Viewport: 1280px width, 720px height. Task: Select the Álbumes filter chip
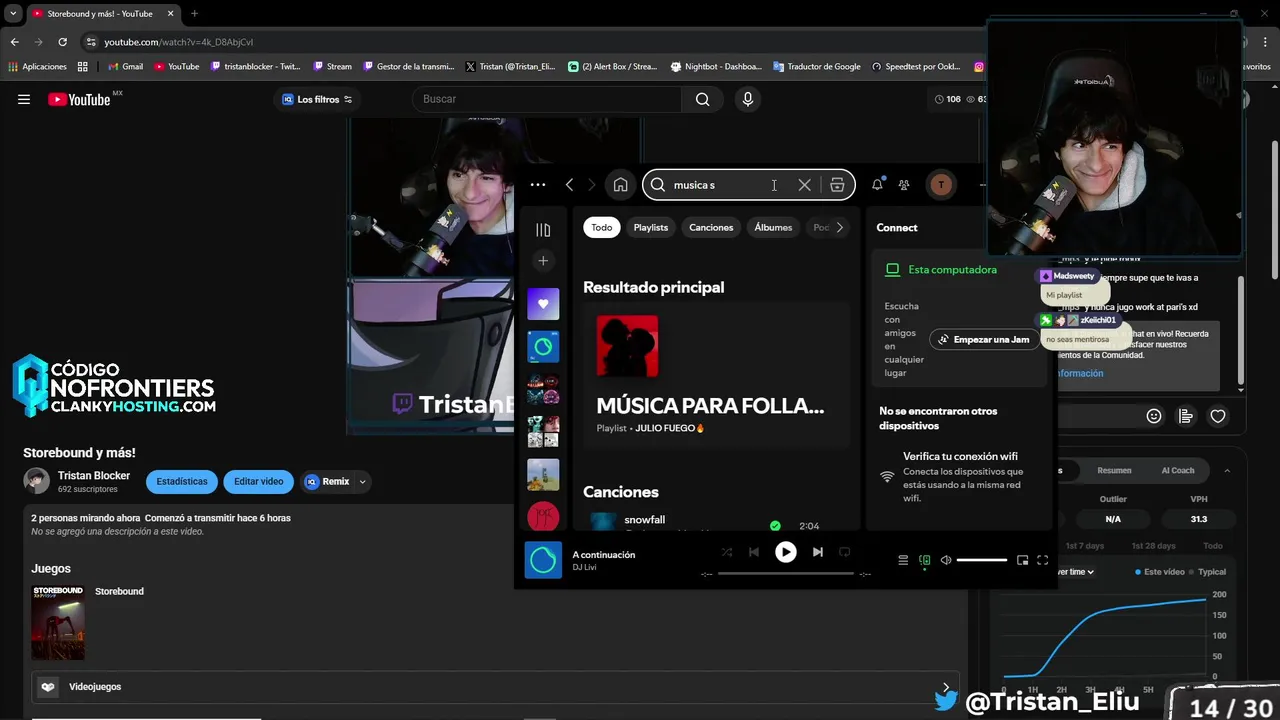coord(773,227)
